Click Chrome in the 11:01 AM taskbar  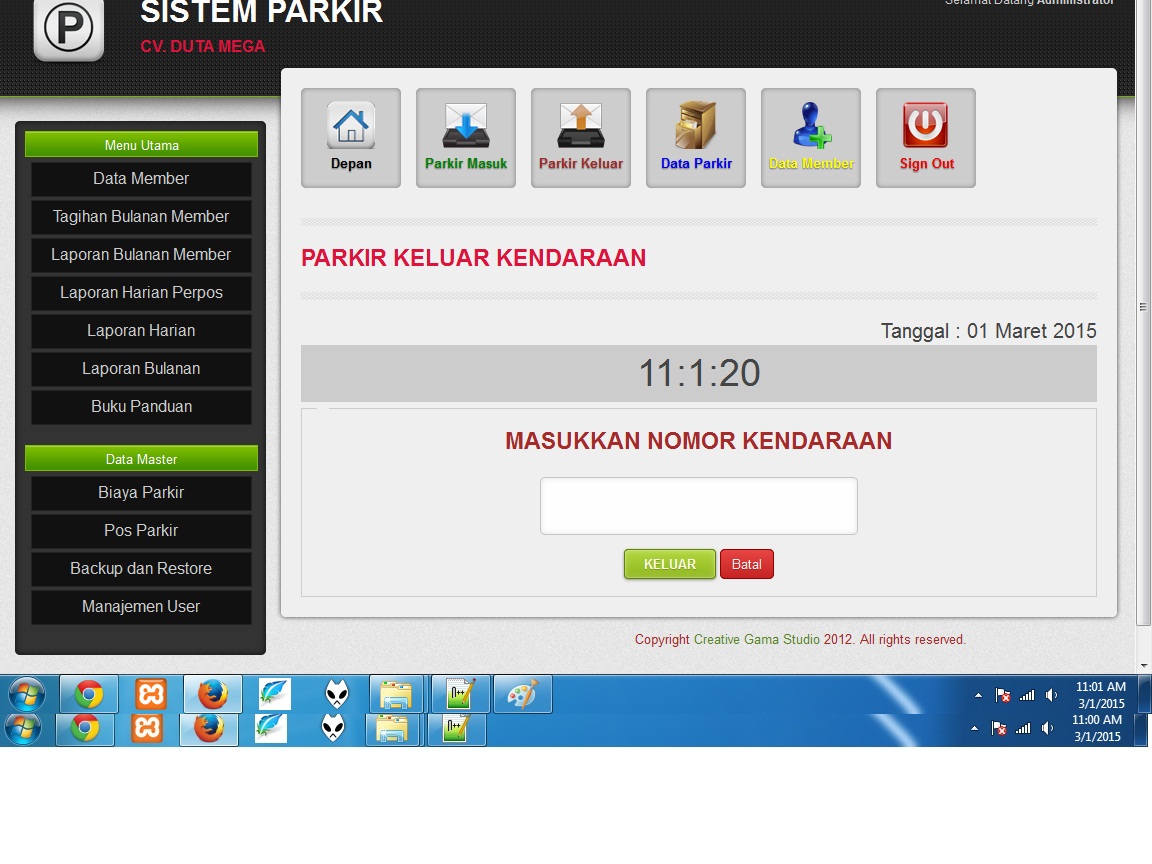tap(88, 694)
